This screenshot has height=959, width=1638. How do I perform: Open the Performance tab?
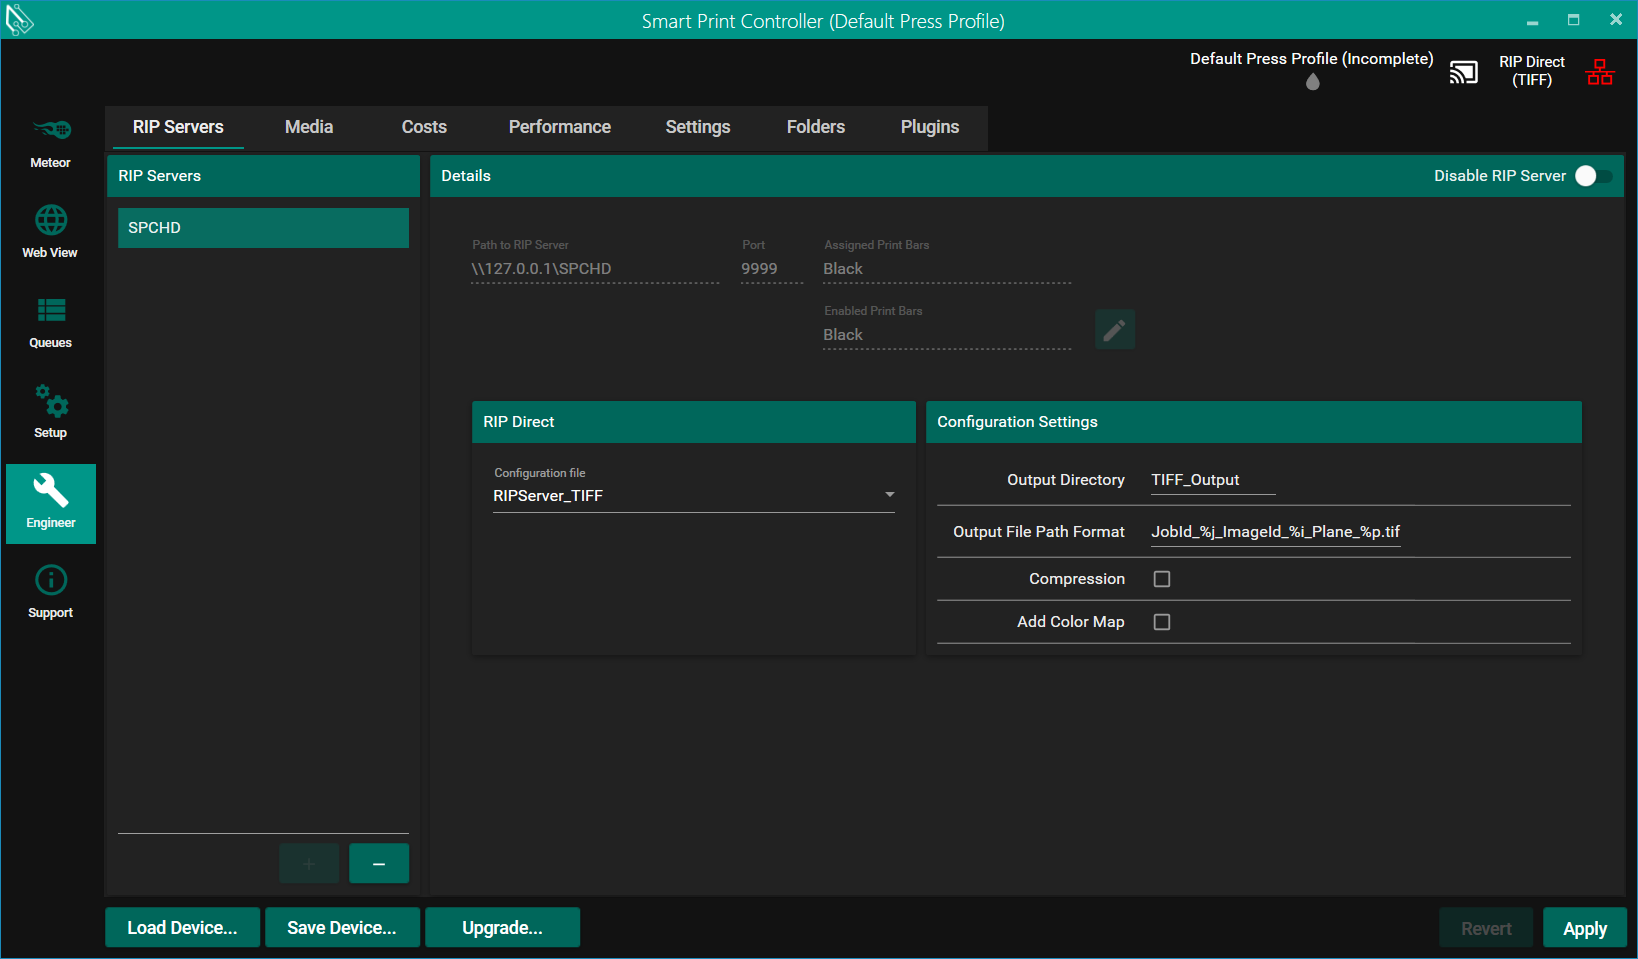click(x=559, y=127)
